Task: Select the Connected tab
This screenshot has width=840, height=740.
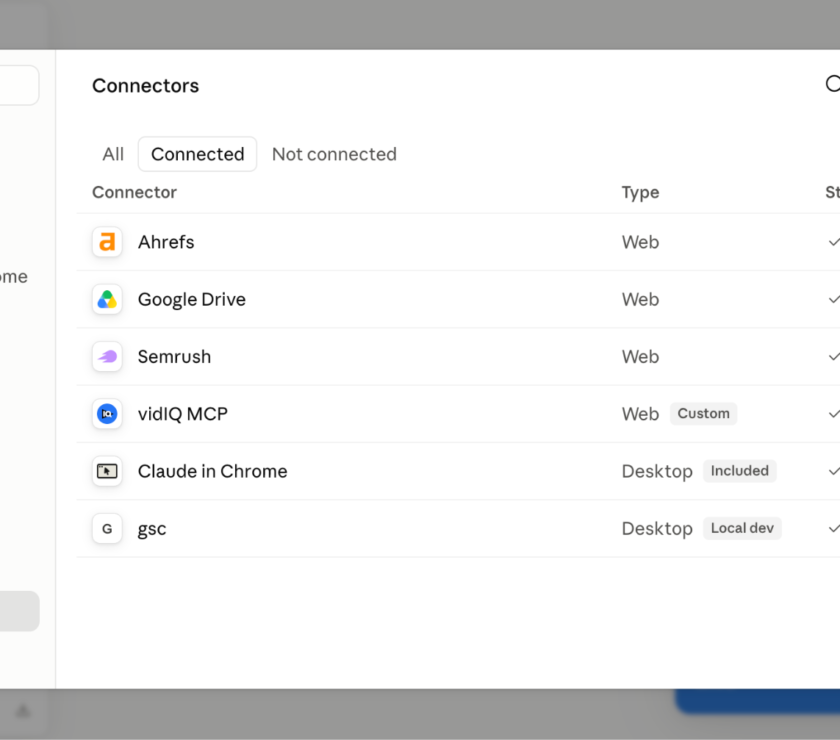Action: click(x=198, y=154)
